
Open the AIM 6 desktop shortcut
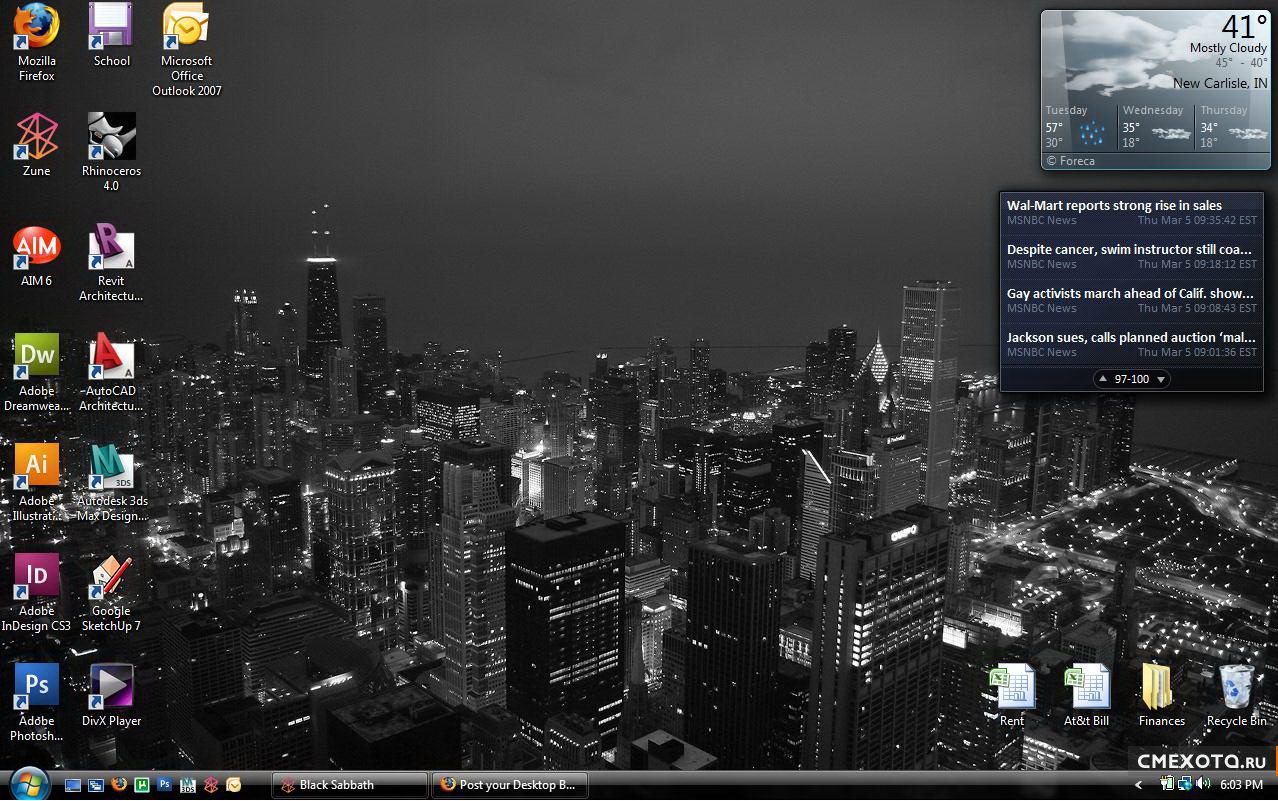37,247
